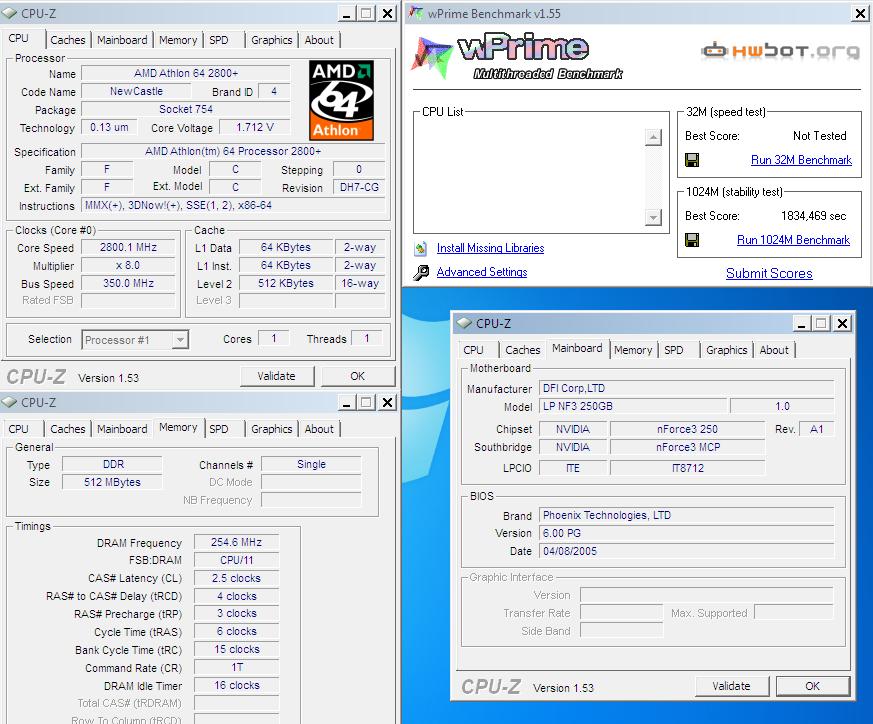Click the Install Missing Libraries icon
This screenshot has height=724, width=873.
click(421, 248)
